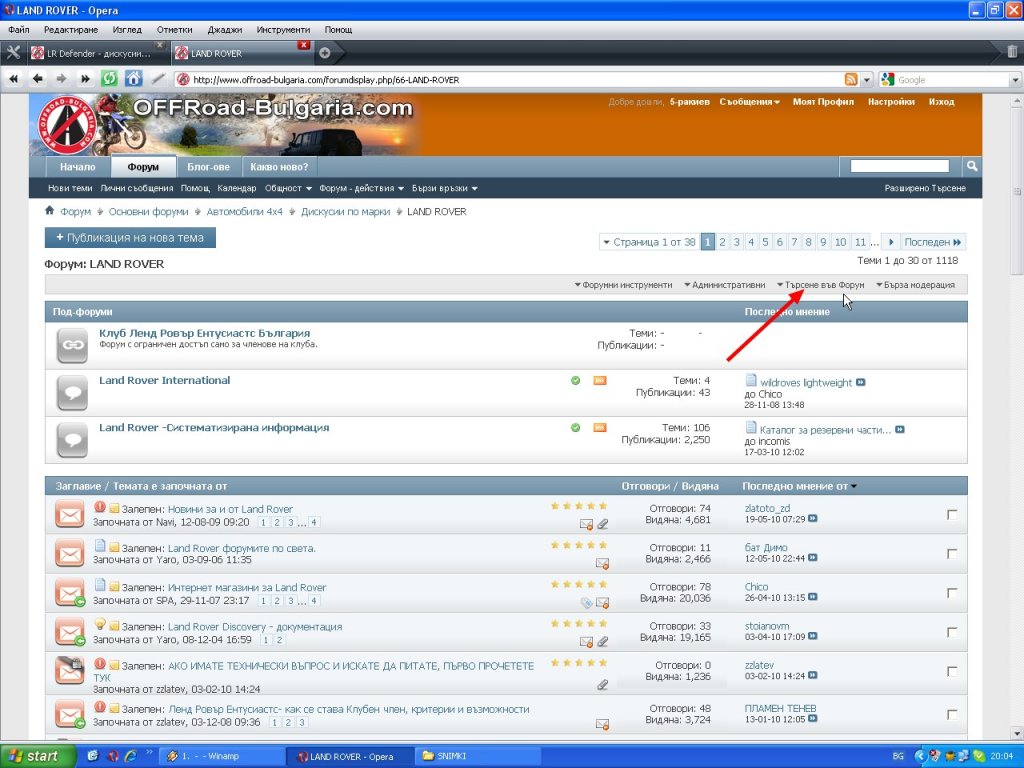The image size is (1024, 768).
Task: Click the forum search text field
Action: pyautogui.click(x=899, y=166)
